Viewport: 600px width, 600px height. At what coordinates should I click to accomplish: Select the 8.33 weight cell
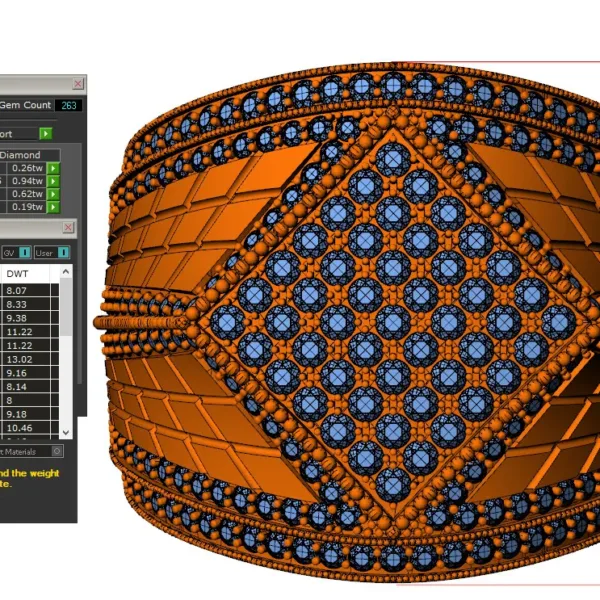pos(26,304)
